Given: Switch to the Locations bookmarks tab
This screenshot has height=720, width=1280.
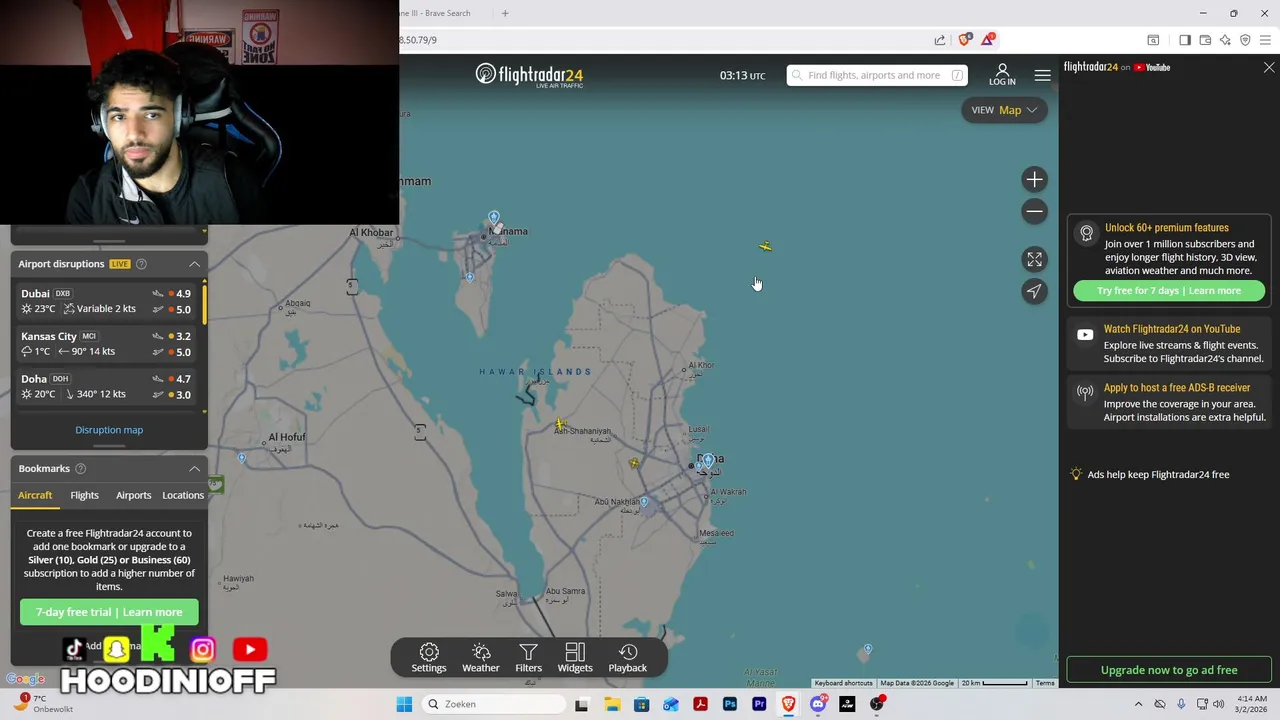Looking at the screenshot, I should [x=183, y=495].
